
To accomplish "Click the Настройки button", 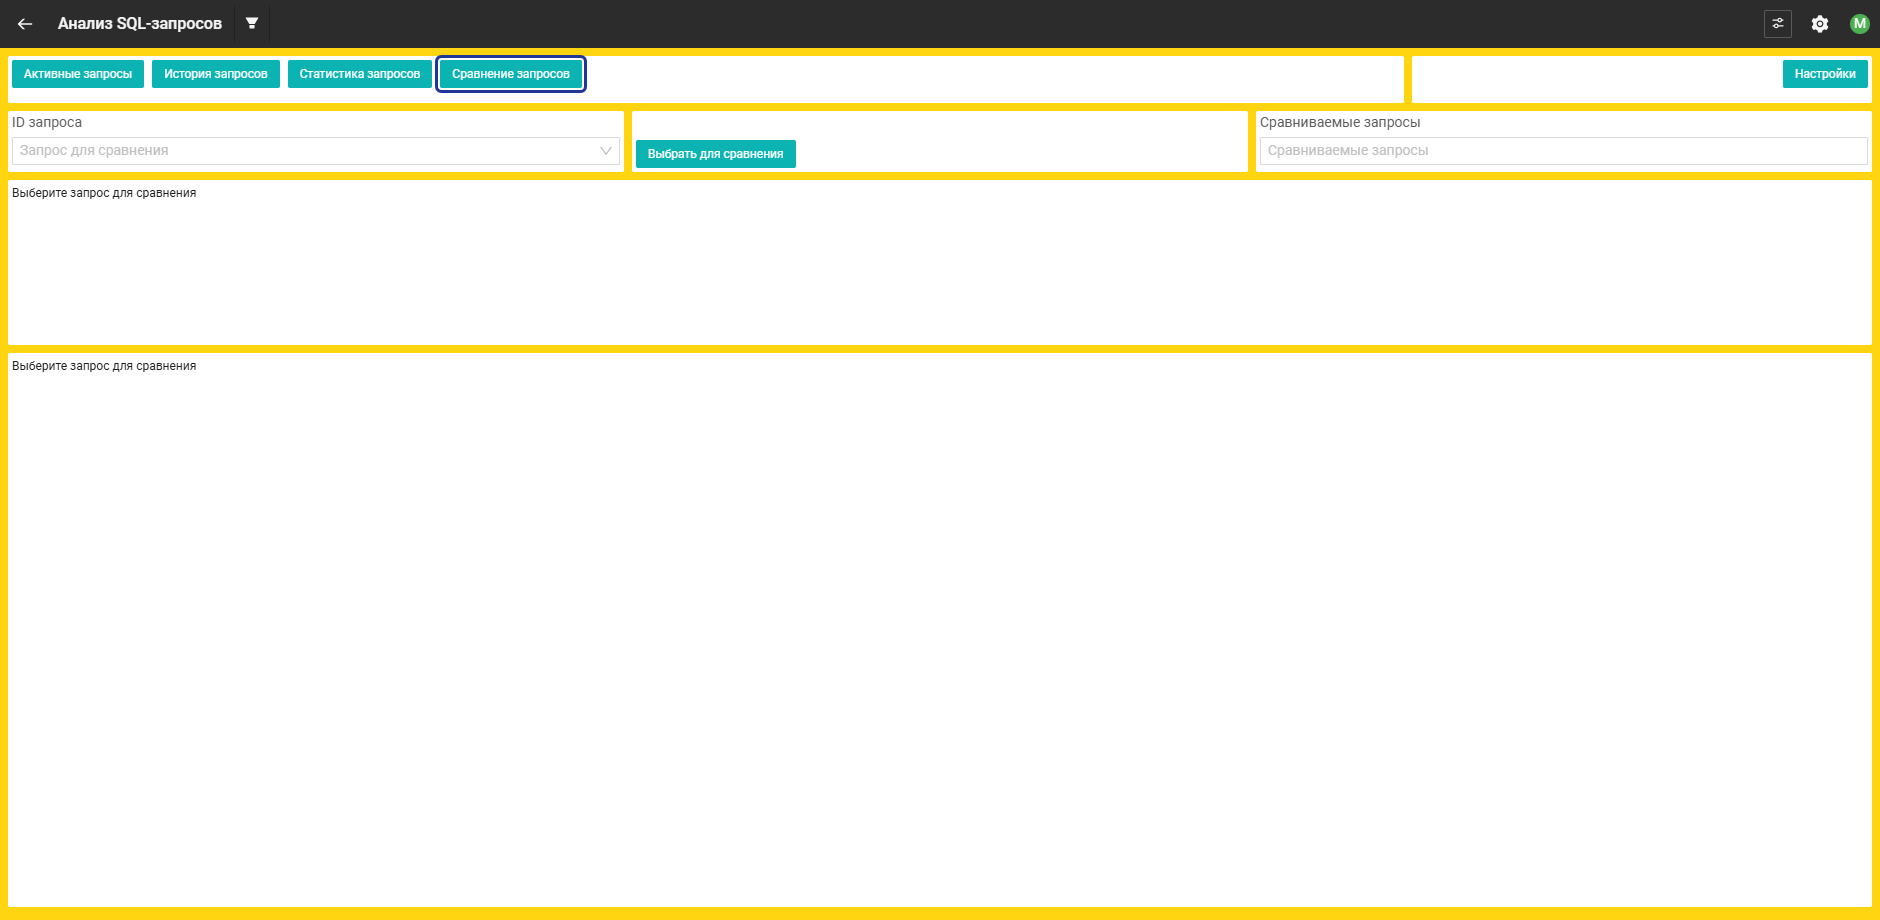I will click(1825, 74).
